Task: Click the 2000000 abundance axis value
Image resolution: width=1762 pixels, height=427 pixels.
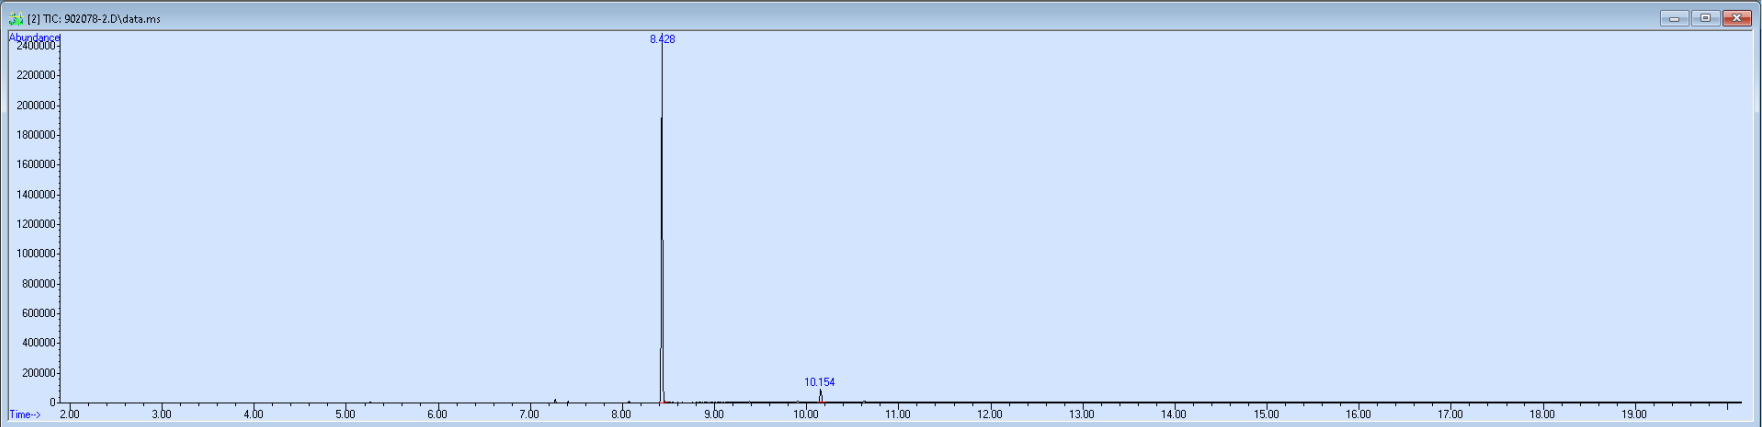Action: [x=36, y=105]
